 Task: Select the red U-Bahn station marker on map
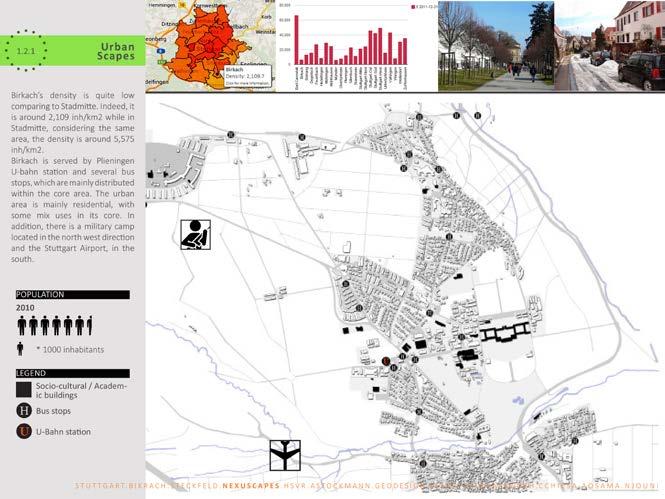coord(386,361)
